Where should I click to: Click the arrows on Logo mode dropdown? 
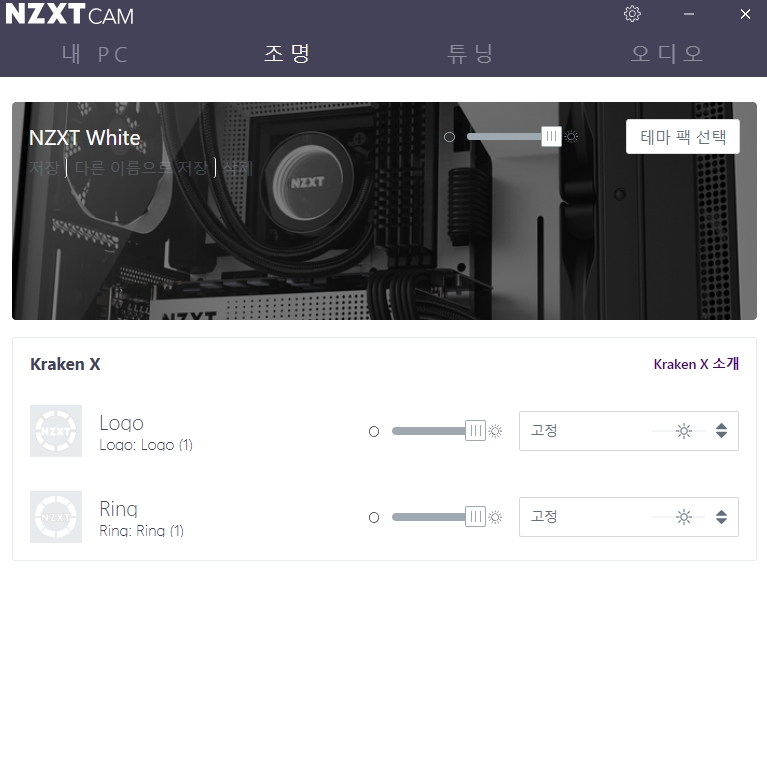click(x=721, y=431)
